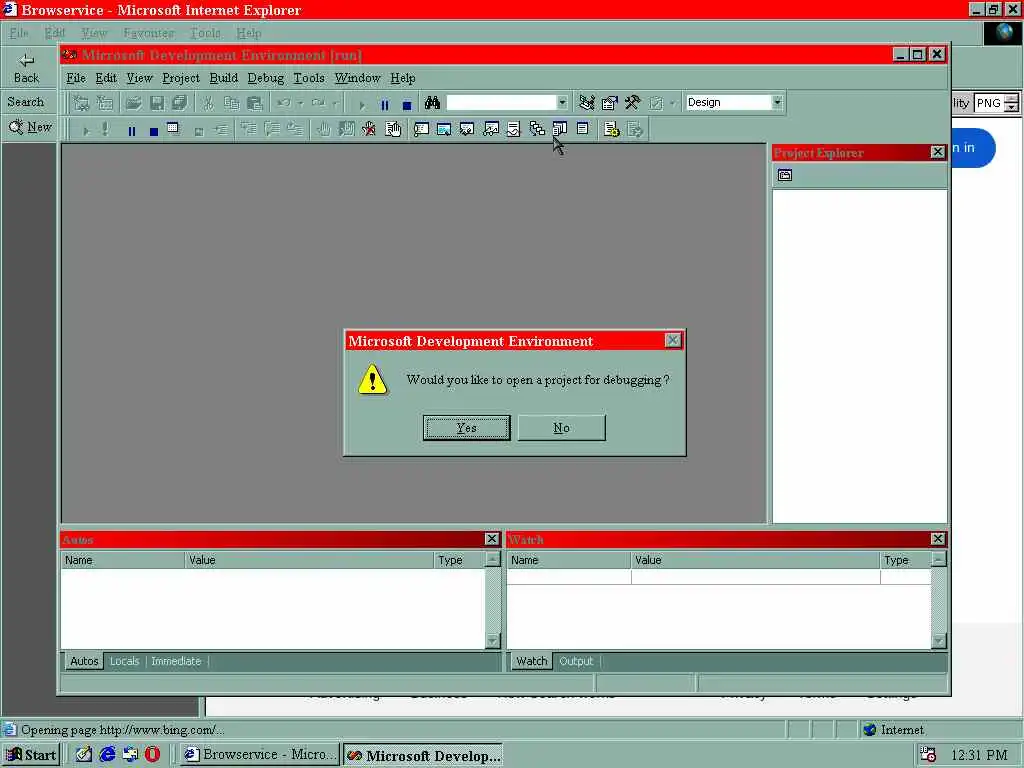Open the Threads window debug icon
The height and width of the screenshot is (768, 1024).
(513, 129)
